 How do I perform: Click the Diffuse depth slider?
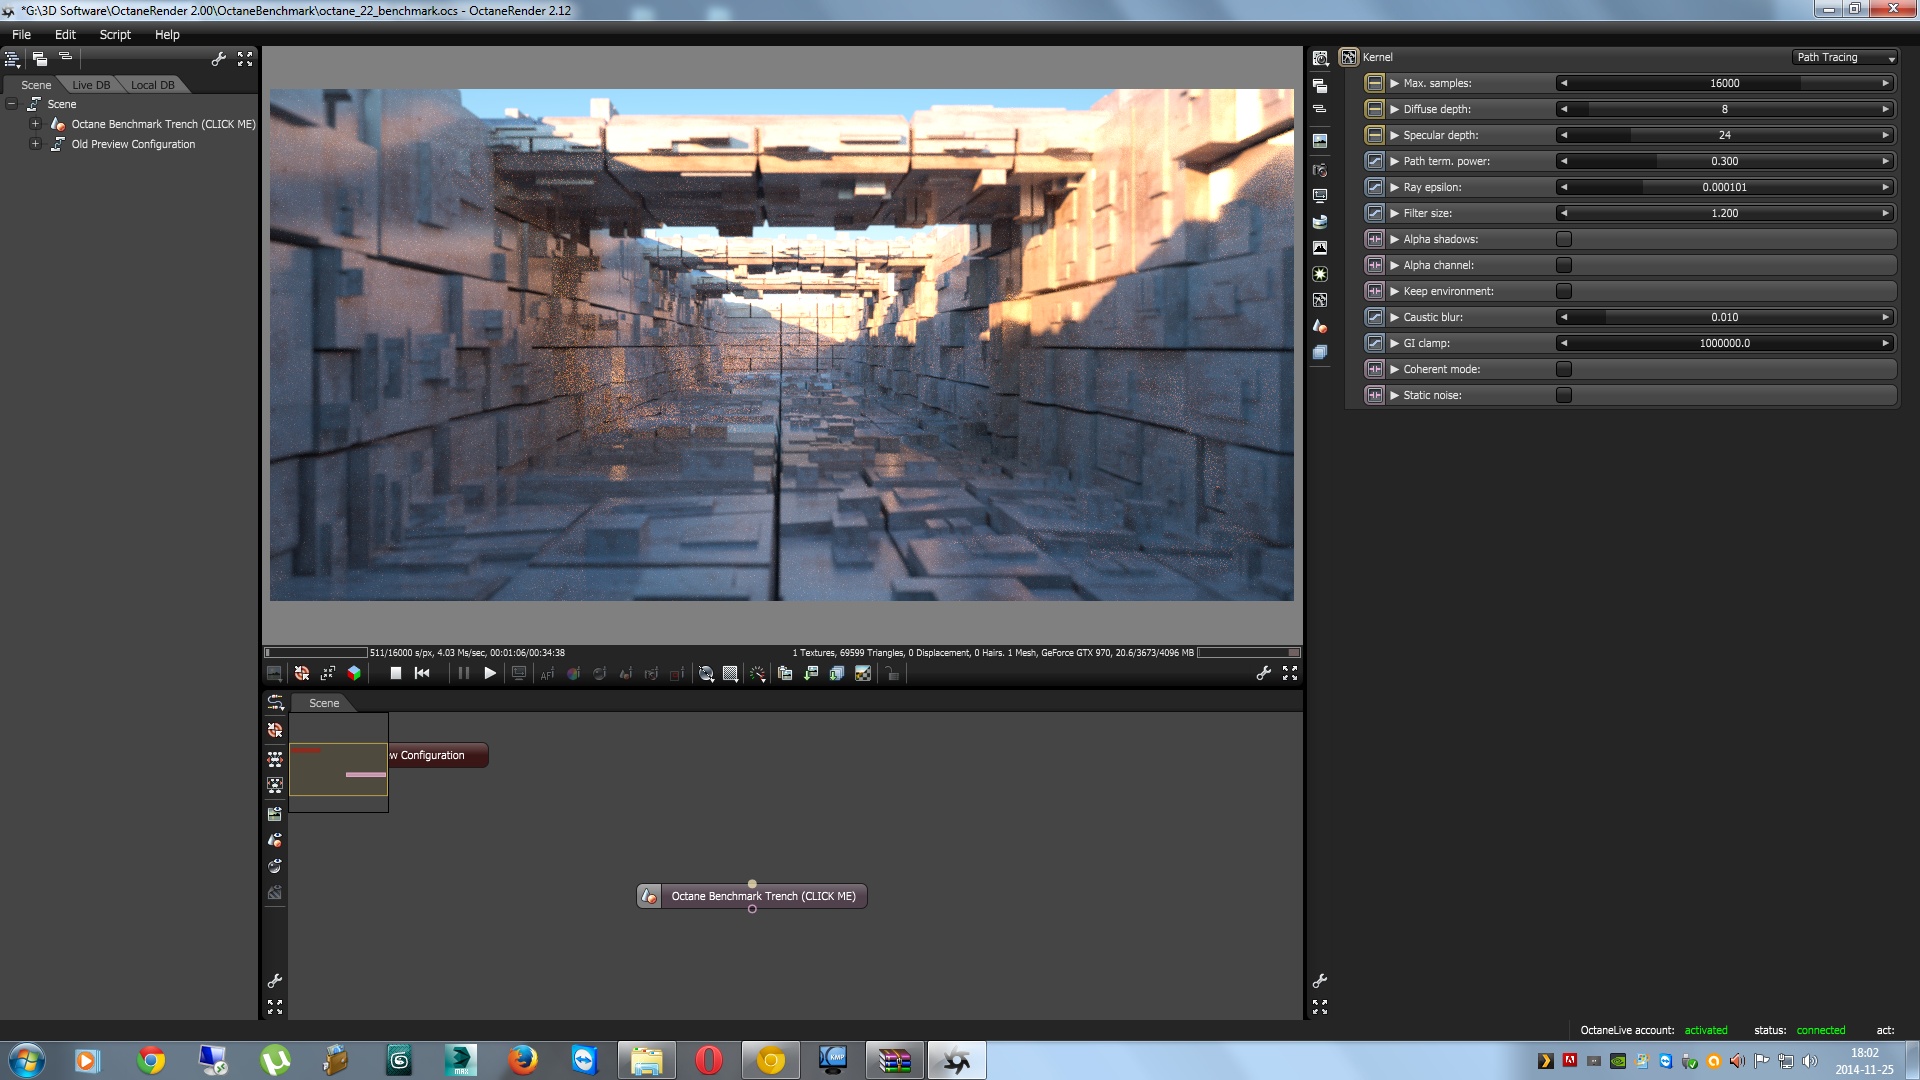[x=1724, y=109]
